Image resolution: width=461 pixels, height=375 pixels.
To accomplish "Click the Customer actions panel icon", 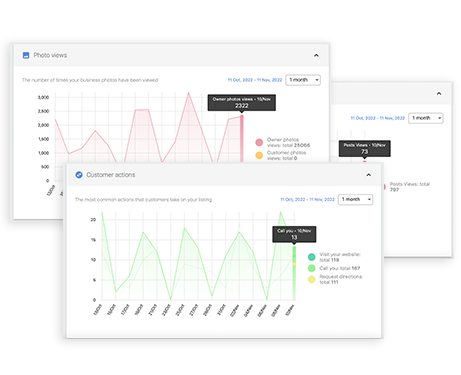I will [x=79, y=175].
